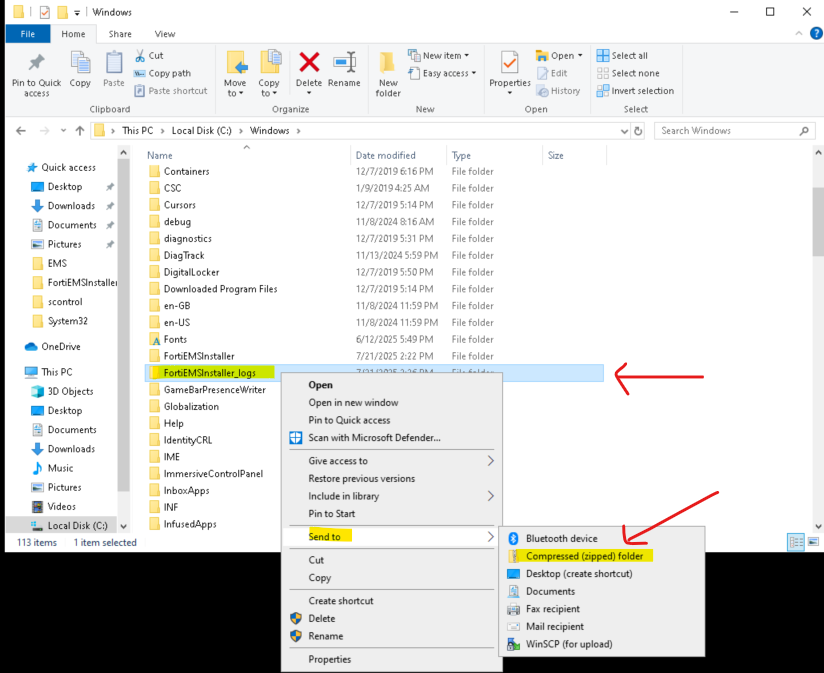Choose Compressed (zipped) folder

(x=601, y=556)
